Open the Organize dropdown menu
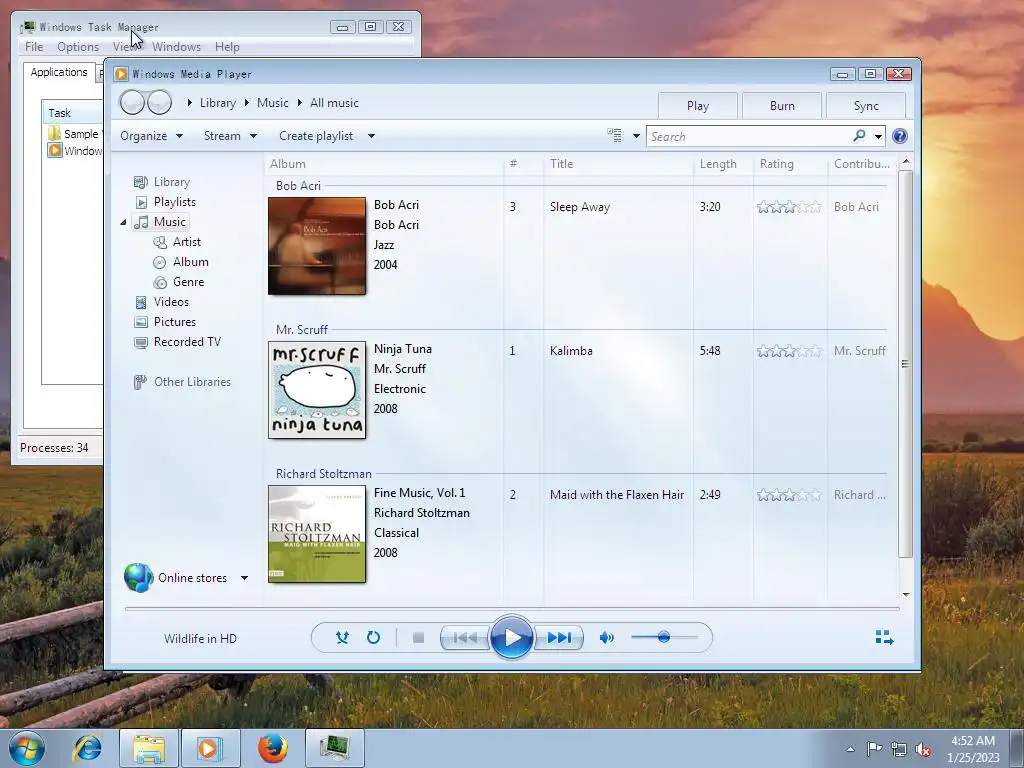Viewport: 1024px width, 768px height. 152,136
